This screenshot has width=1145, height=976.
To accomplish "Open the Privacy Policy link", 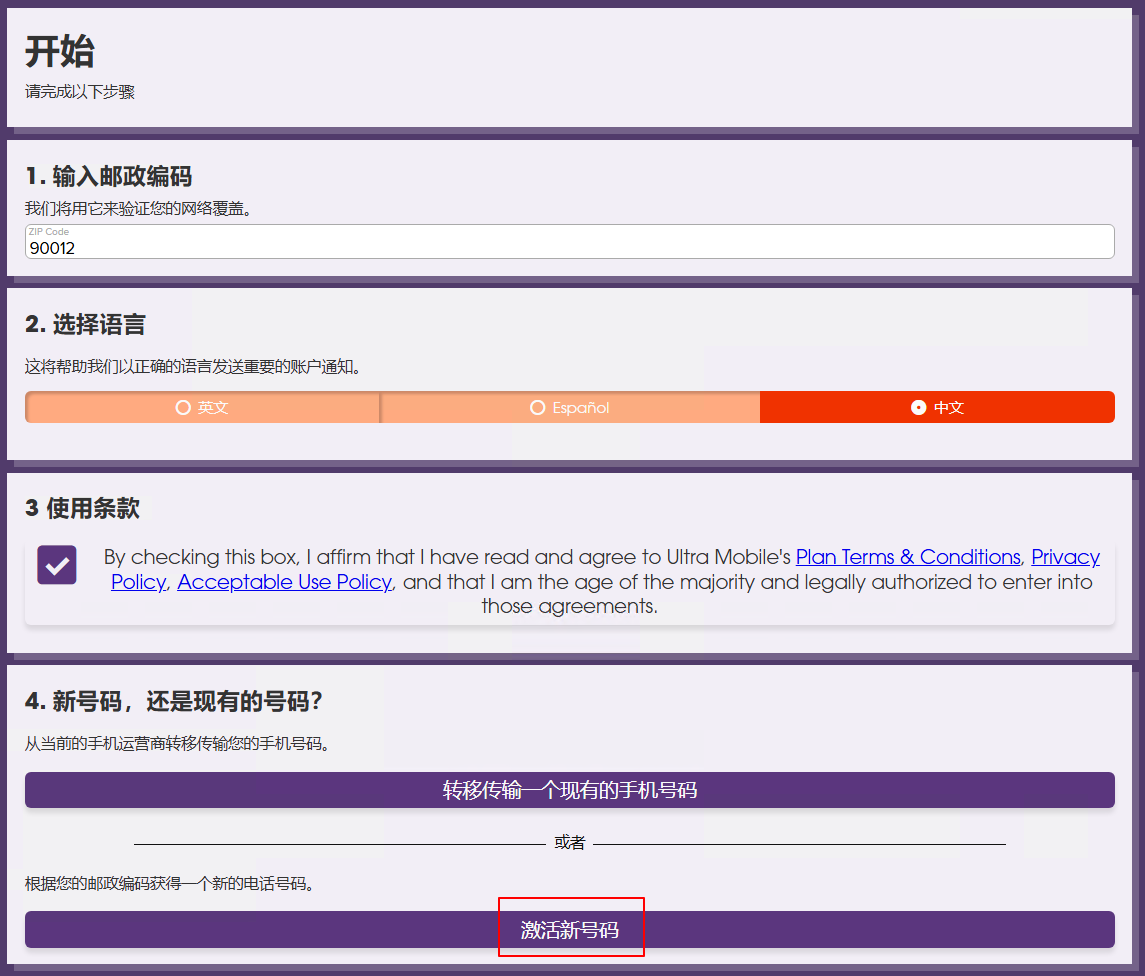I will (1065, 557).
